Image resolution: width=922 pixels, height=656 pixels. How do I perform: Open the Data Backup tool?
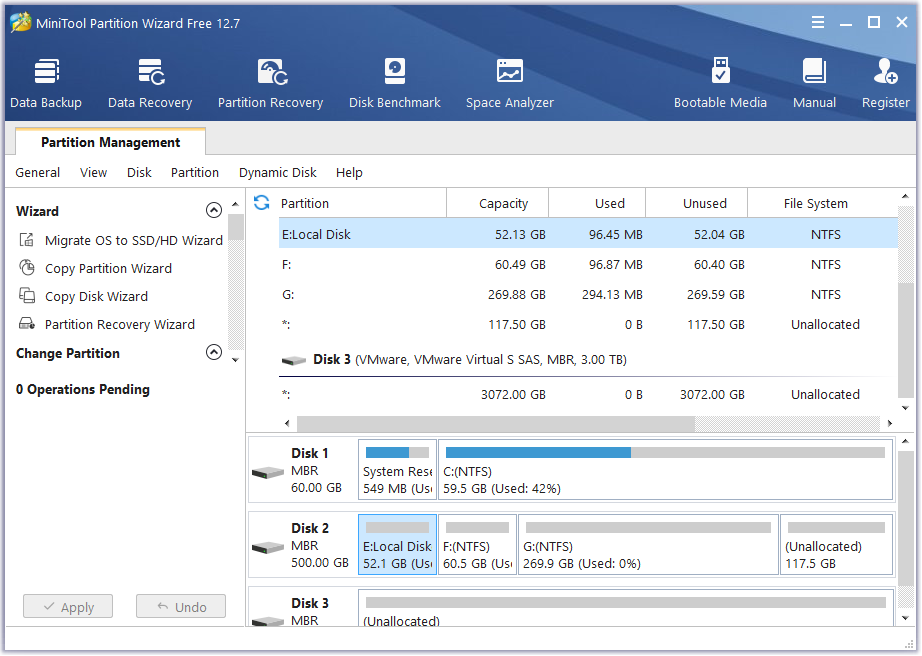tap(46, 83)
